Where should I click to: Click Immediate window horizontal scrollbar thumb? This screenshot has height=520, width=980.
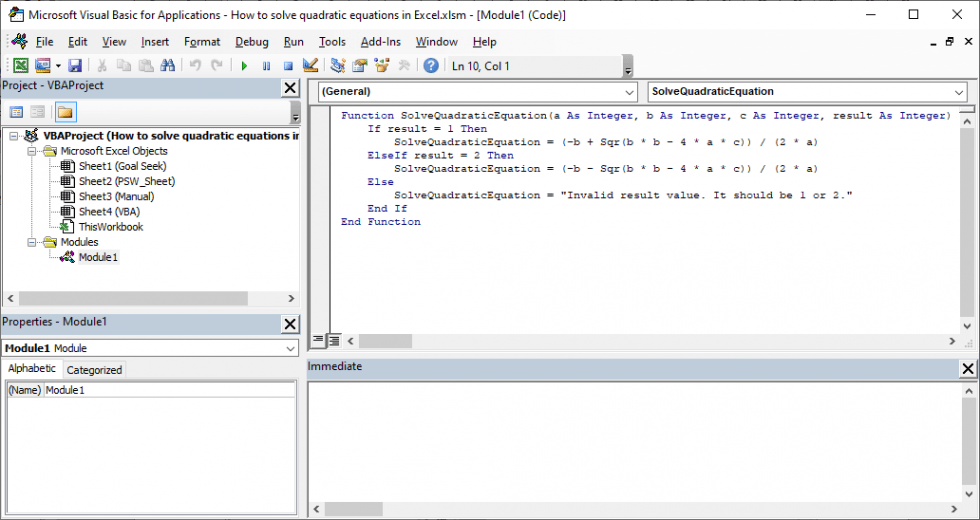353,509
